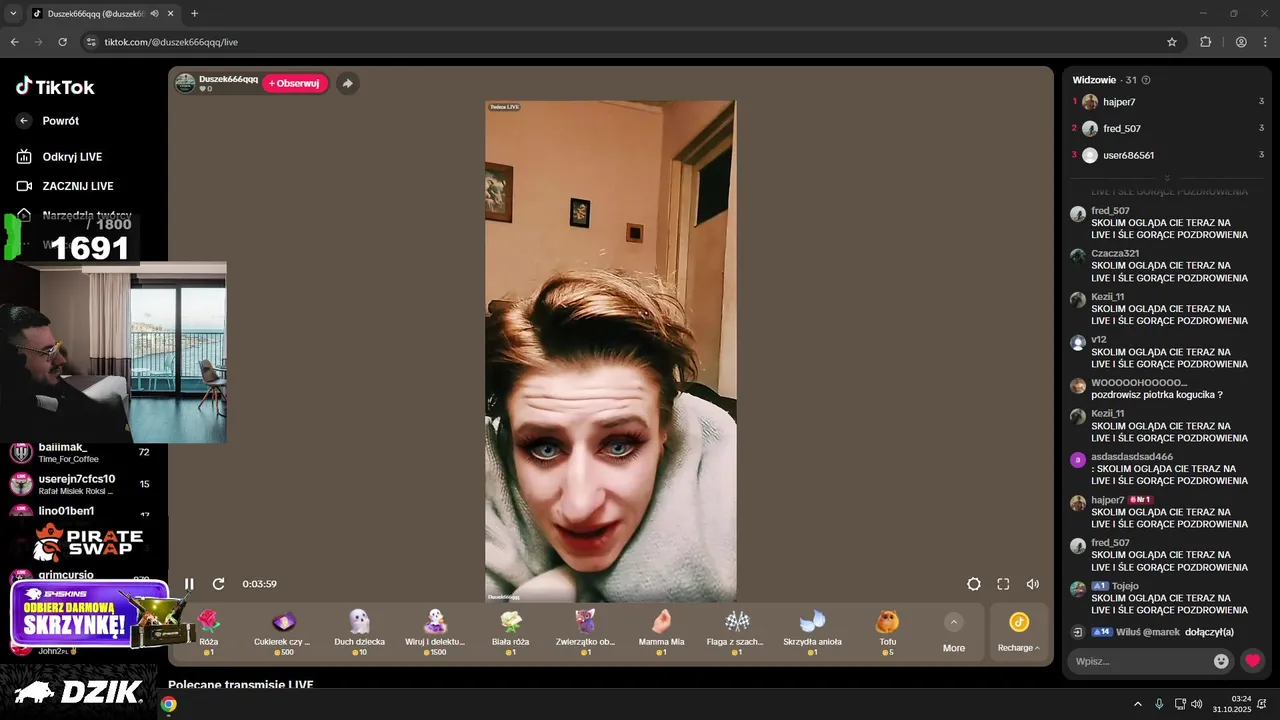This screenshot has width=1280, height=720.
Task: Open microphone tray icon
Action: (x=1159, y=704)
